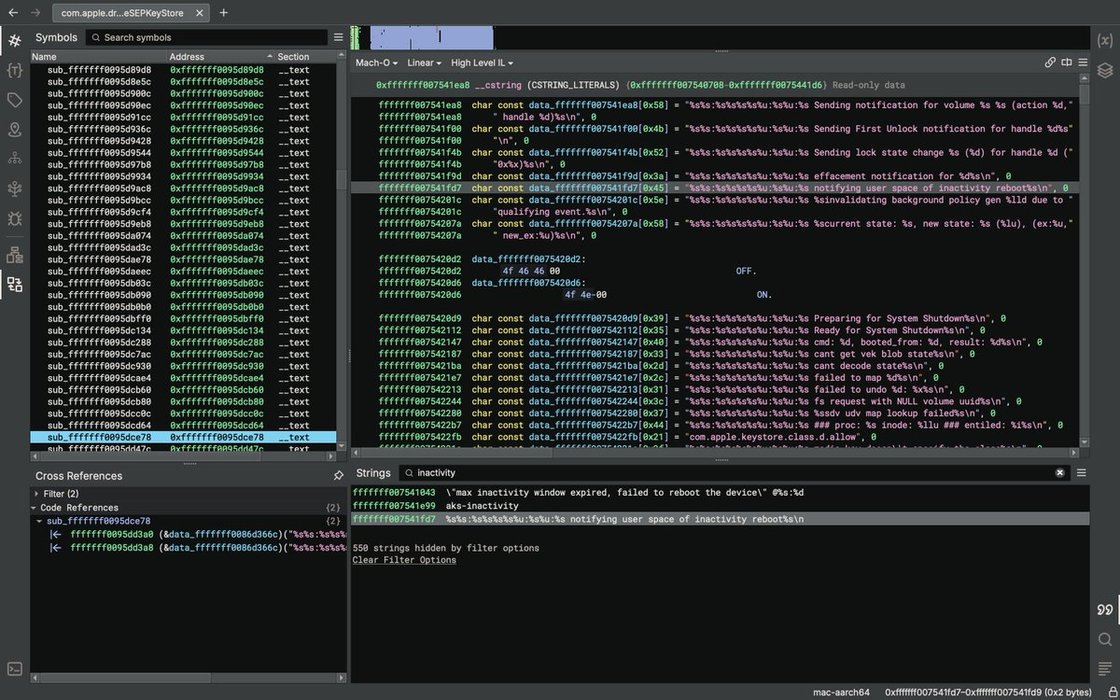Open the Tags sidebar panel
The width and height of the screenshot is (1120, 700).
click(14, 100)
